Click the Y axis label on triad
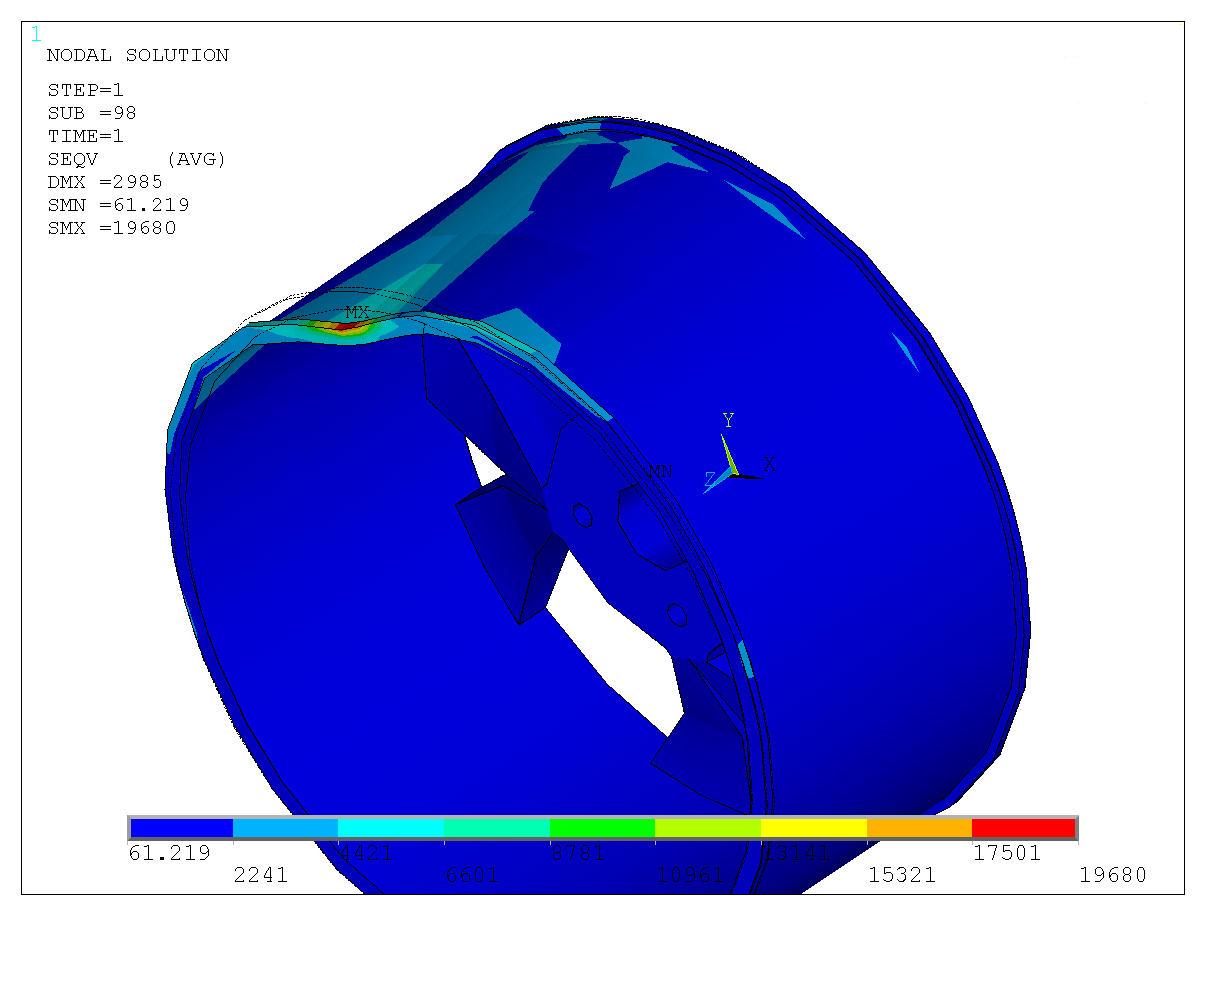The height and width of the screenshot is (995, 1221). click(728, 421)
